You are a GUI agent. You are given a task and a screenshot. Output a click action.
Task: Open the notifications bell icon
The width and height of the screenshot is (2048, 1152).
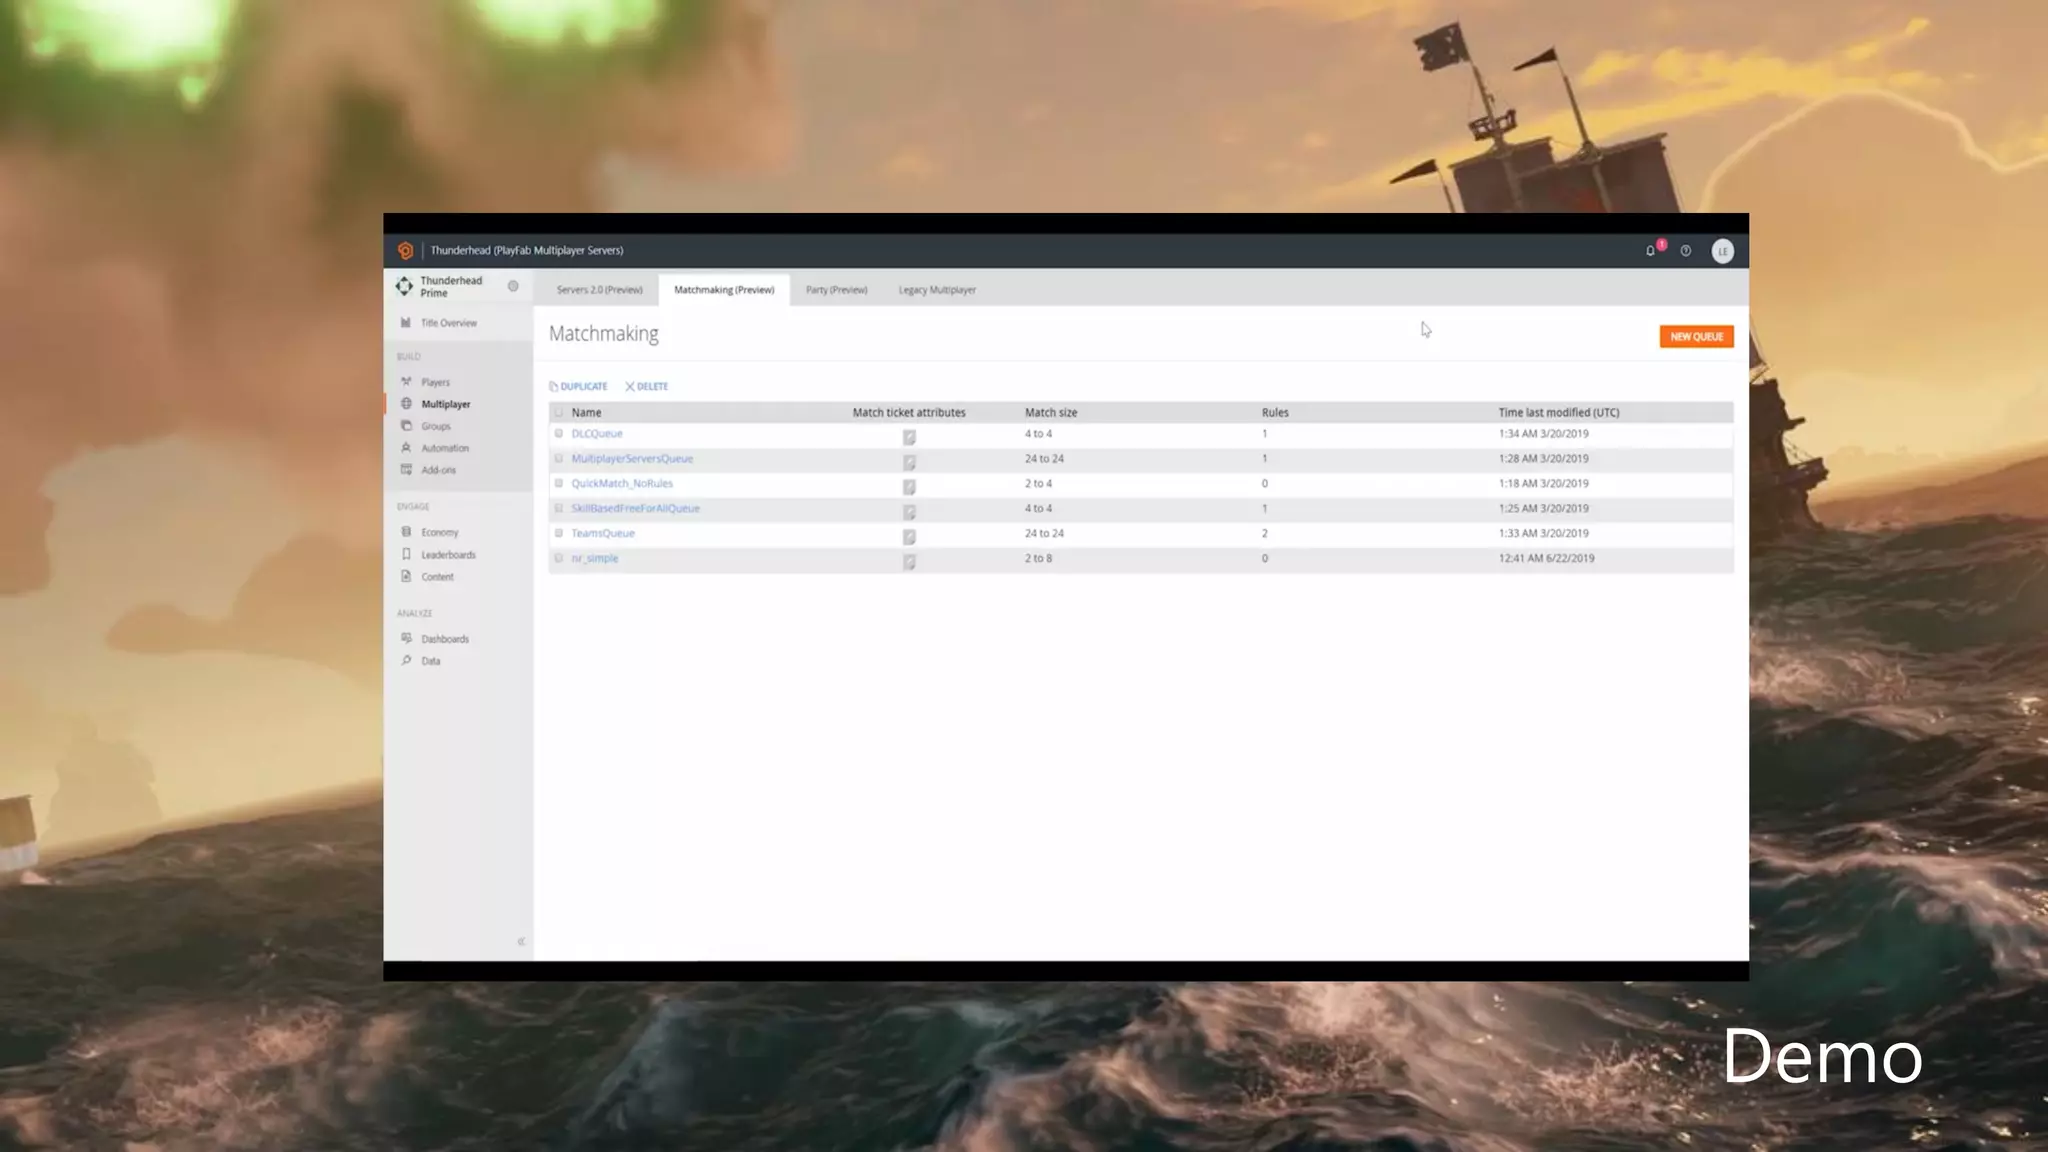[1650, 251]
